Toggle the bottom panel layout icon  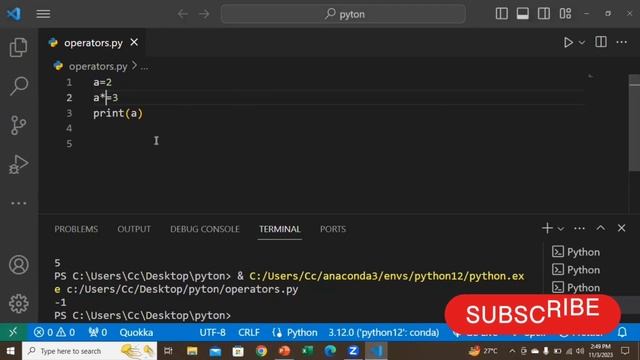click(x=522, y=13)
